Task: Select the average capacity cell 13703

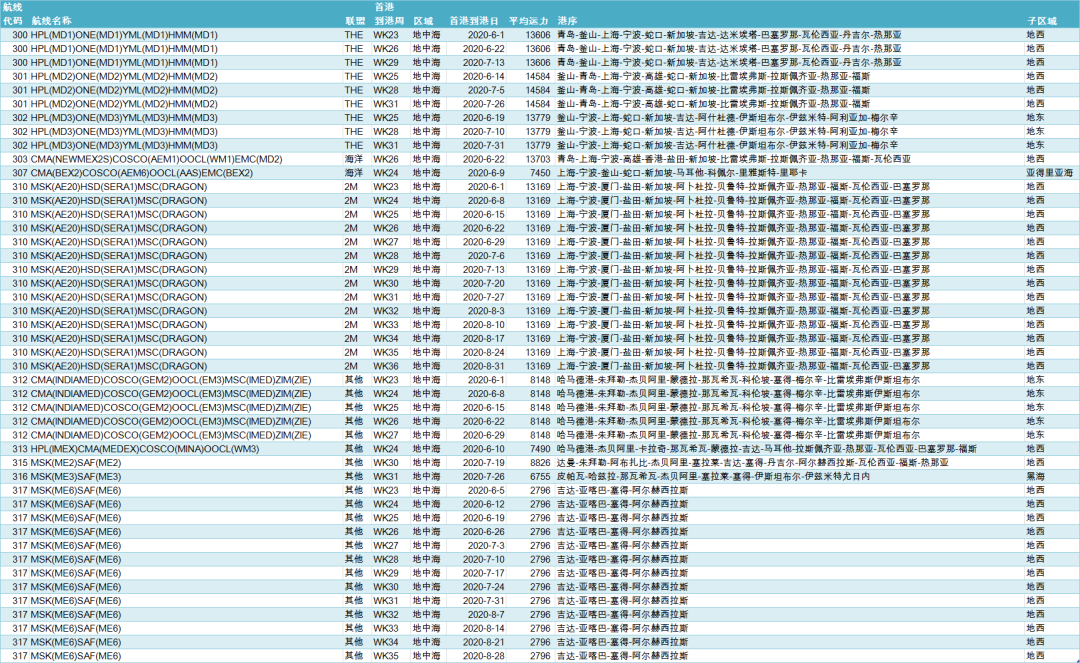Action: pyautogui.click(x=538, y=159)
